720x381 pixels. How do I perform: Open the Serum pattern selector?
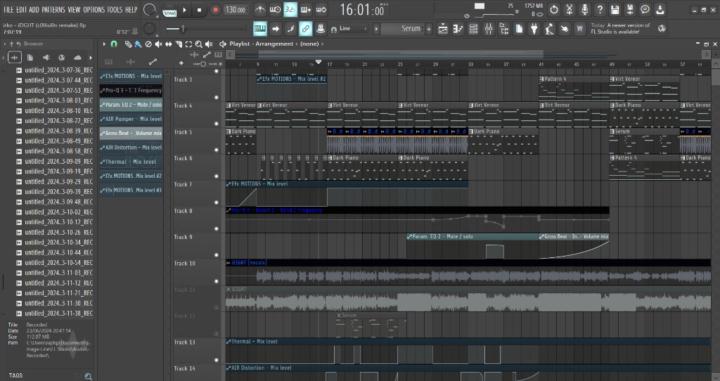406,29
